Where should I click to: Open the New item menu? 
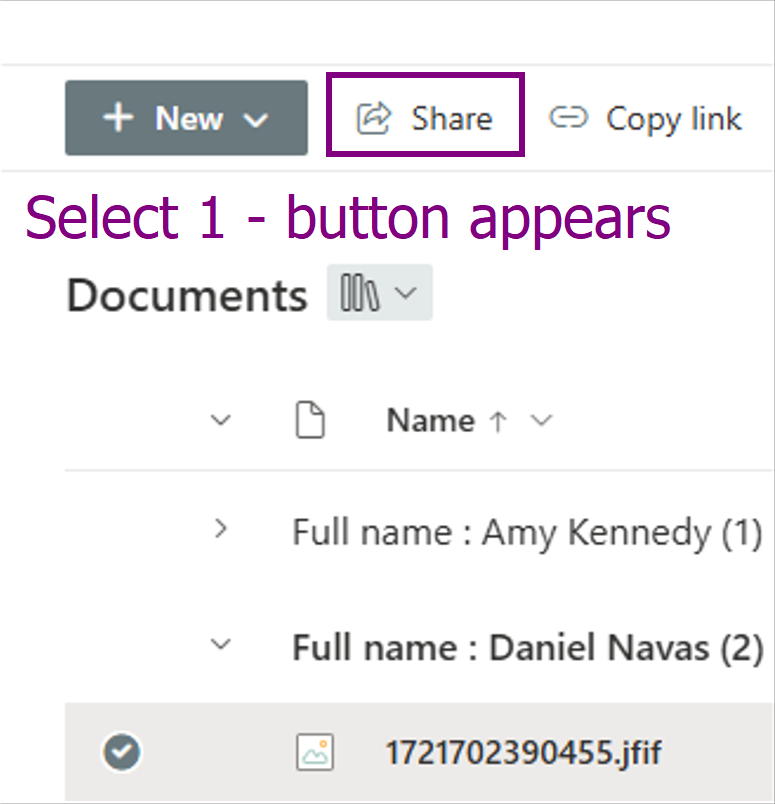[186, 118]
